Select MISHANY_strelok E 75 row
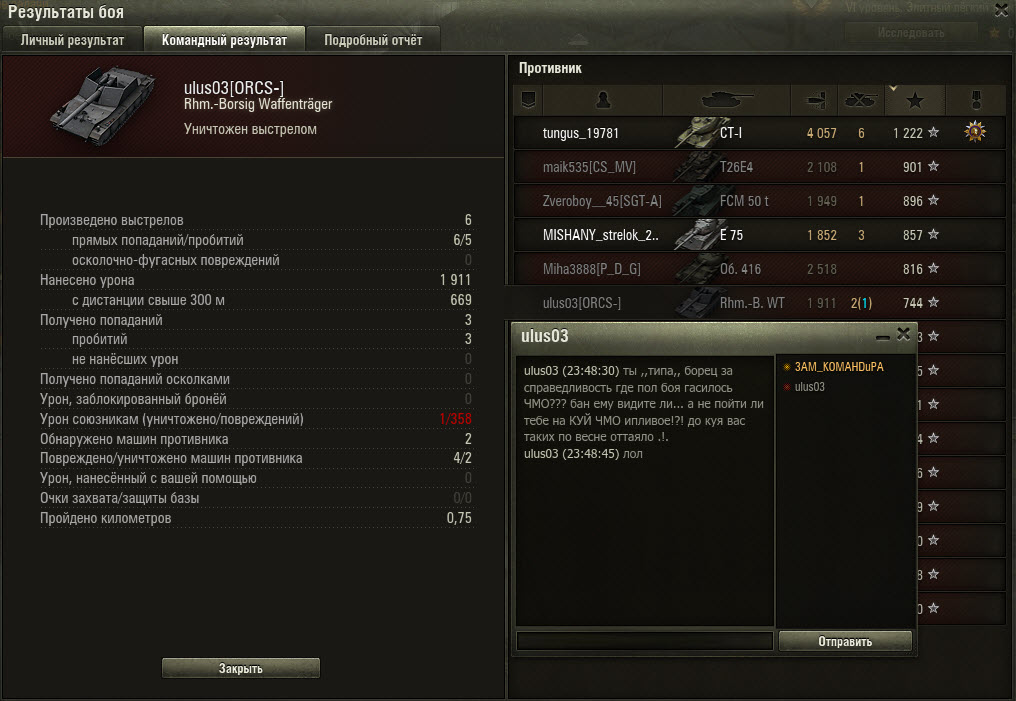 (x=759, y=235)
